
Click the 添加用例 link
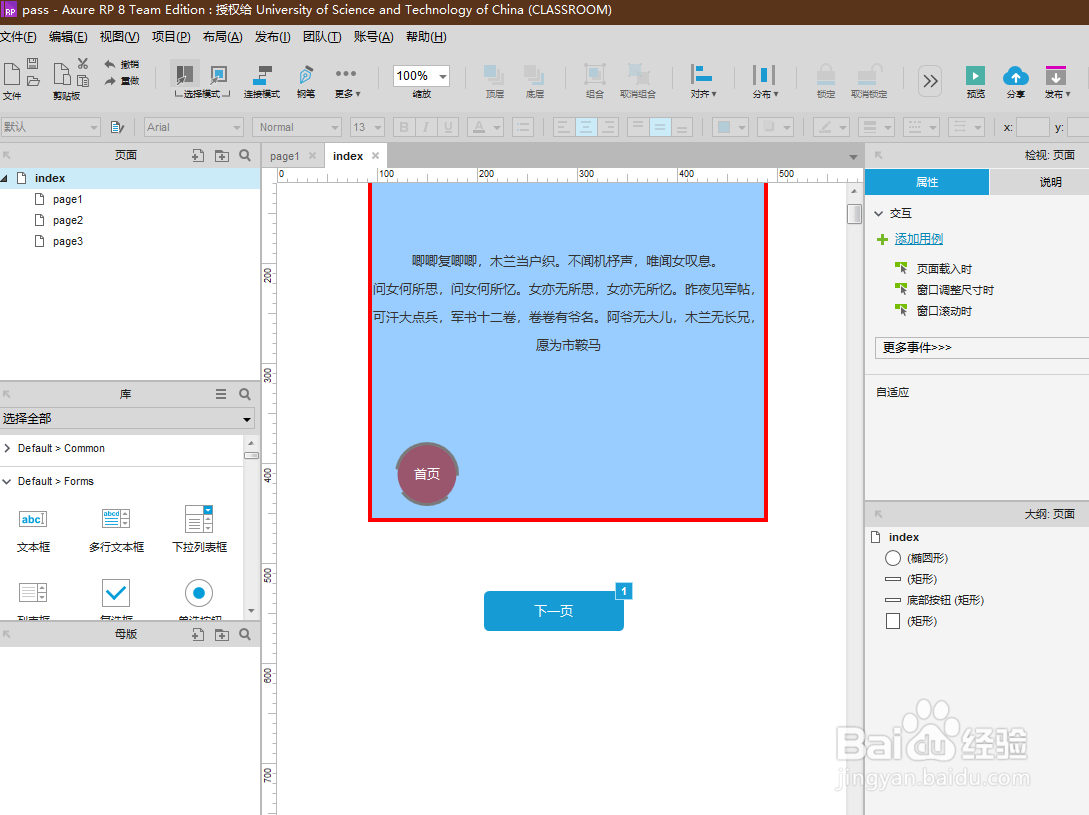point(918,239)
